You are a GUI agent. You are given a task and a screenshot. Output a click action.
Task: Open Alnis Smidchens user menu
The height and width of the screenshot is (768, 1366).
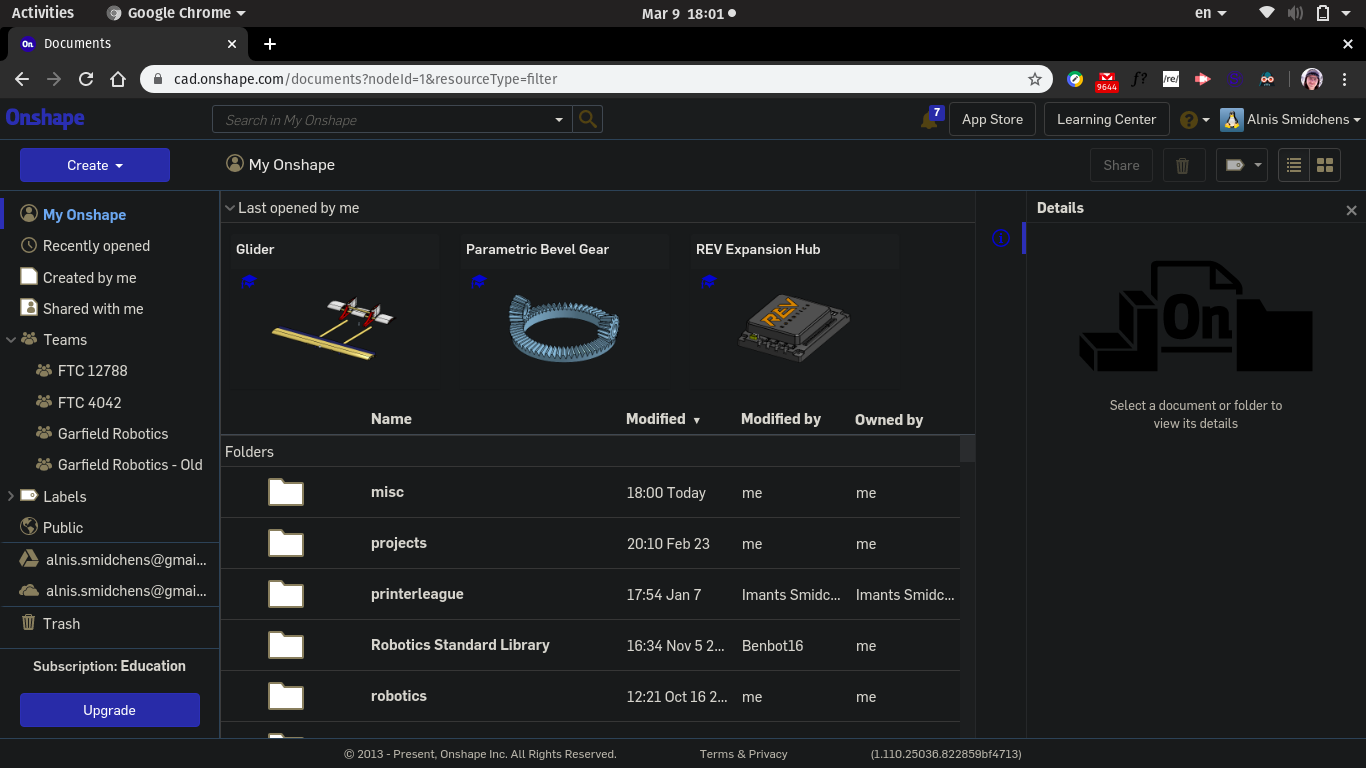click(1291, 119)
